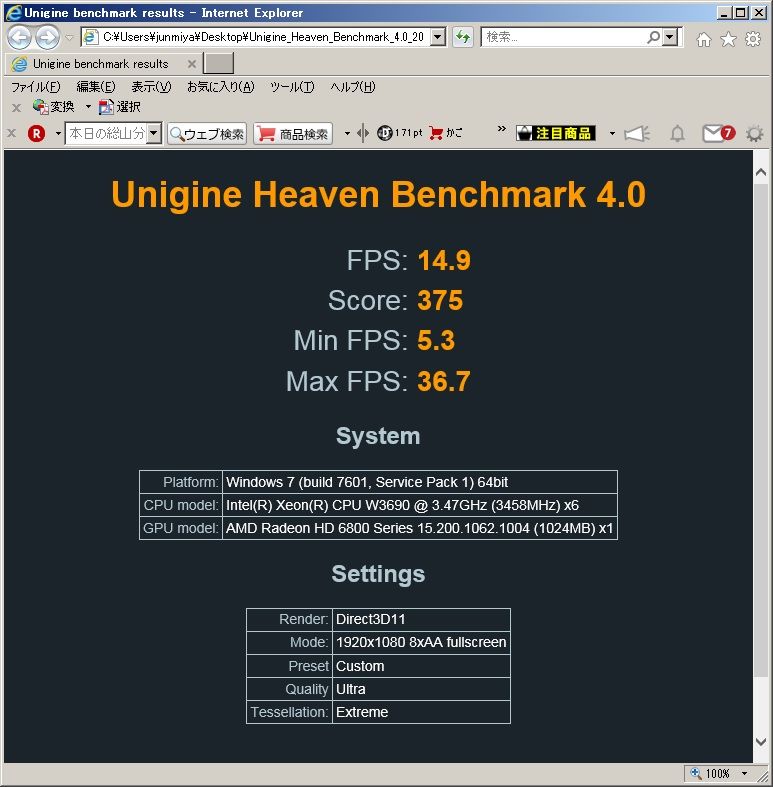This screenshot has height=787, width=773.
Task: Open the IE Tools gear icon
Action: point(752,39)
